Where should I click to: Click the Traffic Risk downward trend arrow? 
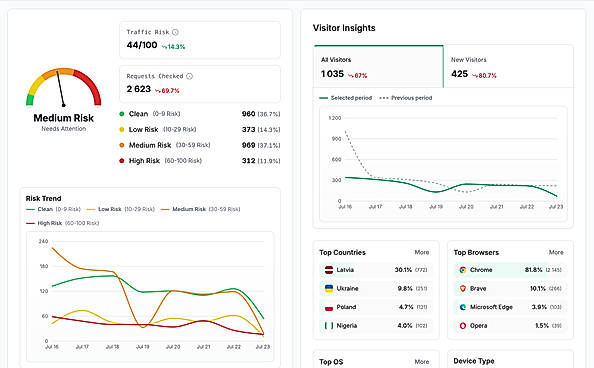click(164, 47)
